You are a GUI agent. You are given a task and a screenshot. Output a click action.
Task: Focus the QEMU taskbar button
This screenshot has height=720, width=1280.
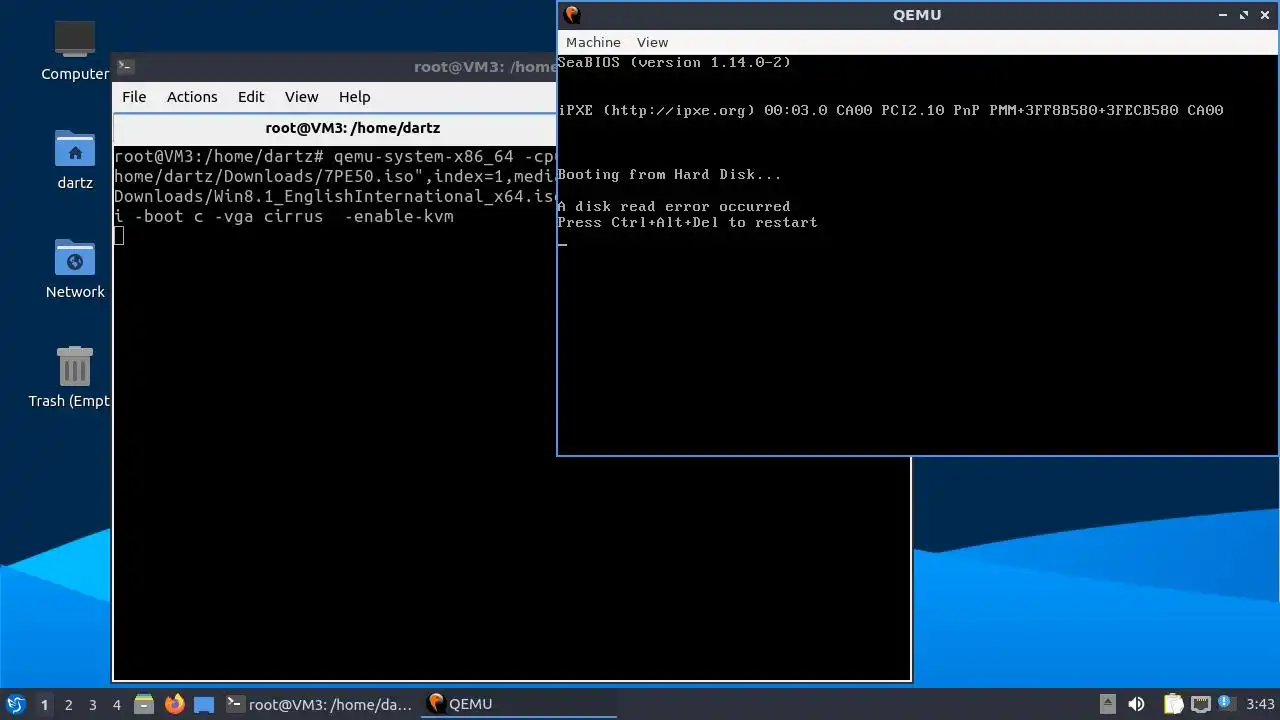pyautogui.click(x=518, y=704)
